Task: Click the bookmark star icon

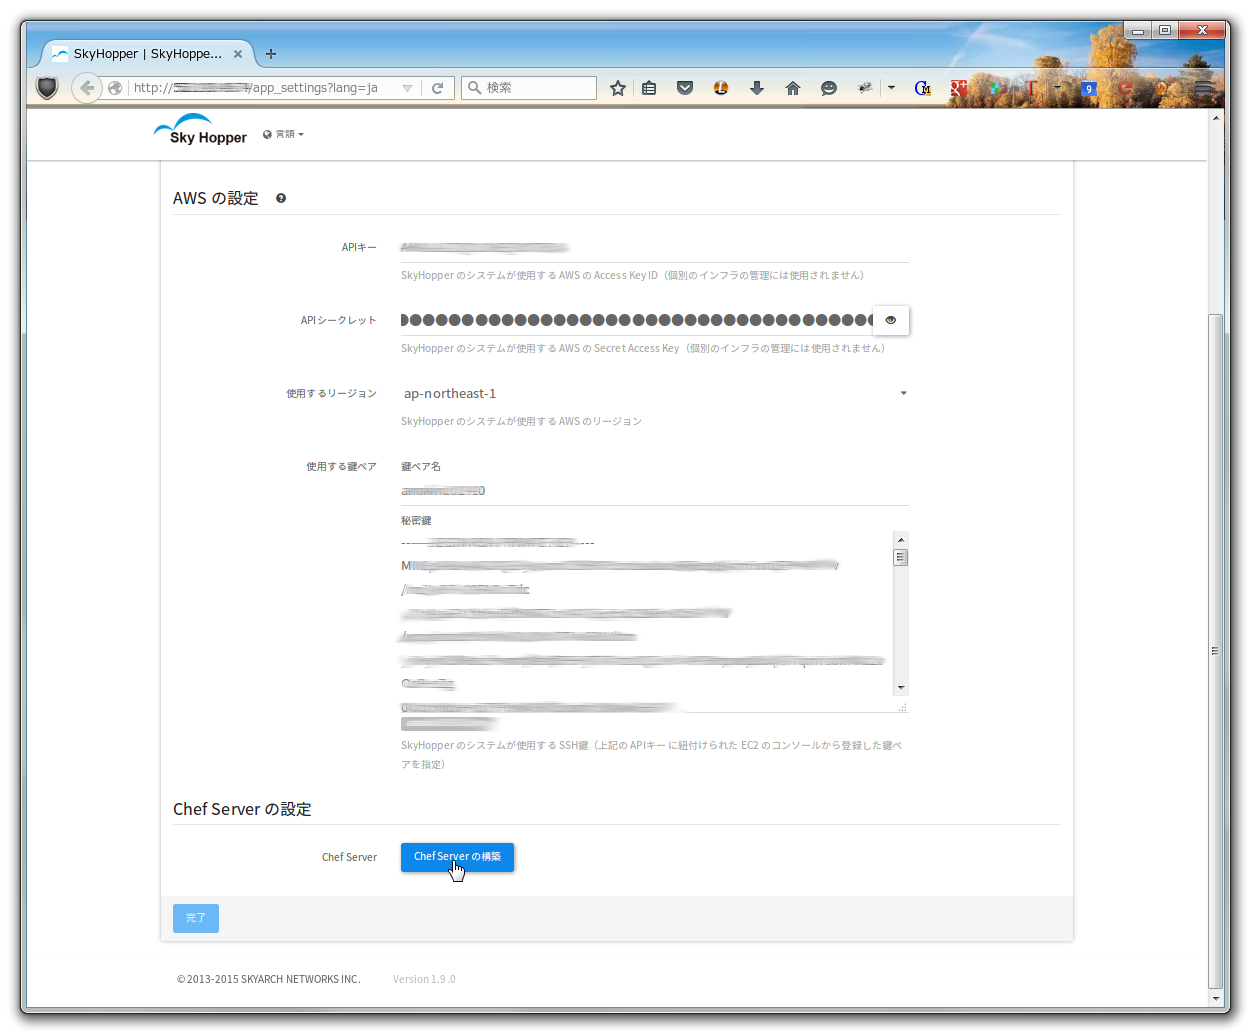Action: (618, 88)
